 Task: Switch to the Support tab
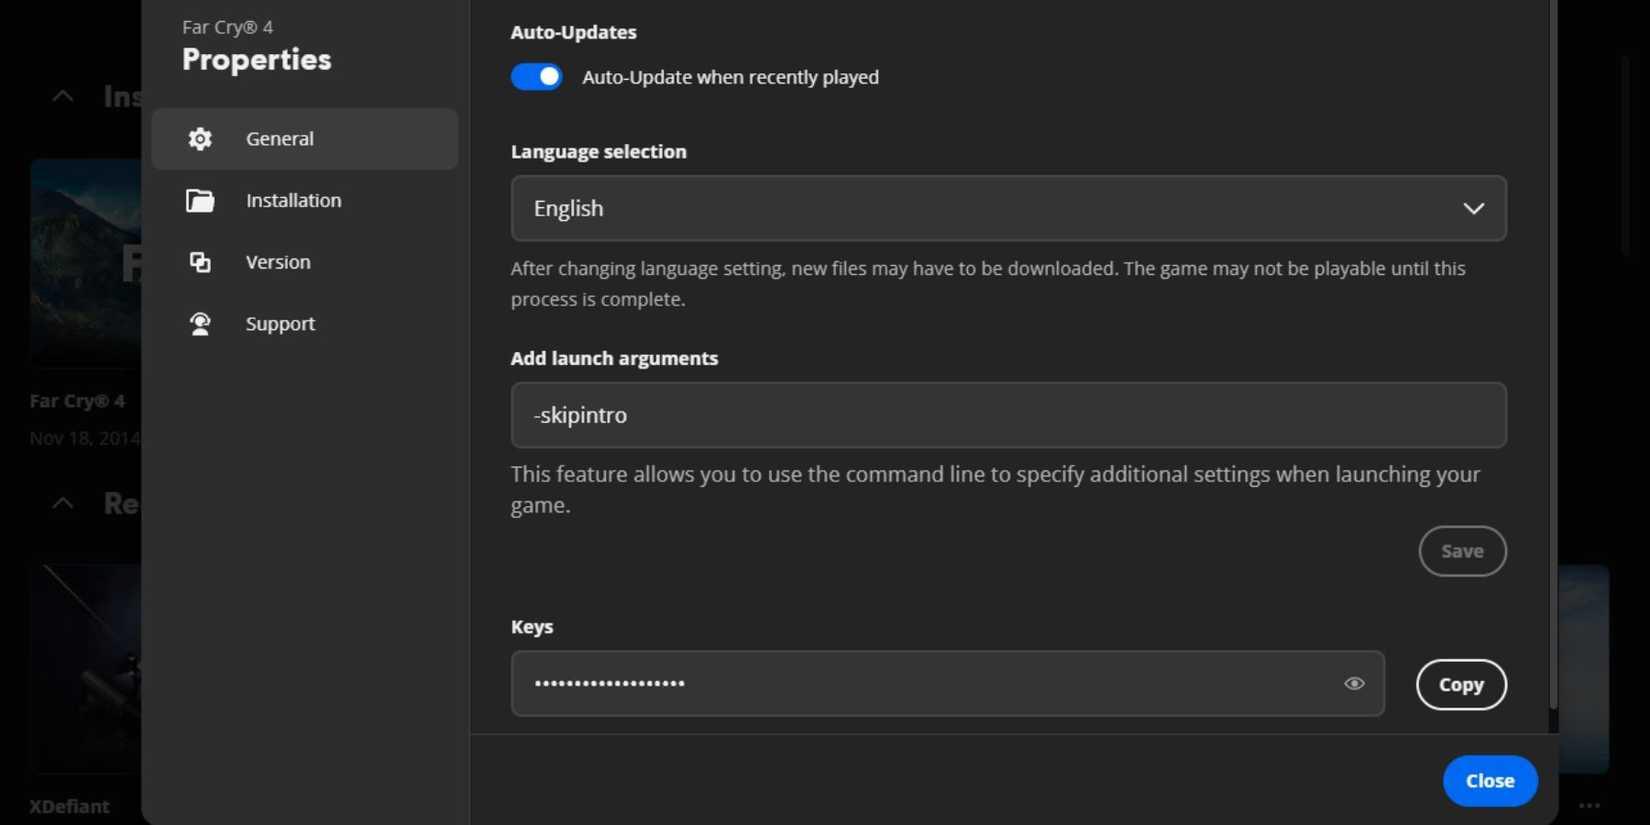tap(280, 323)
